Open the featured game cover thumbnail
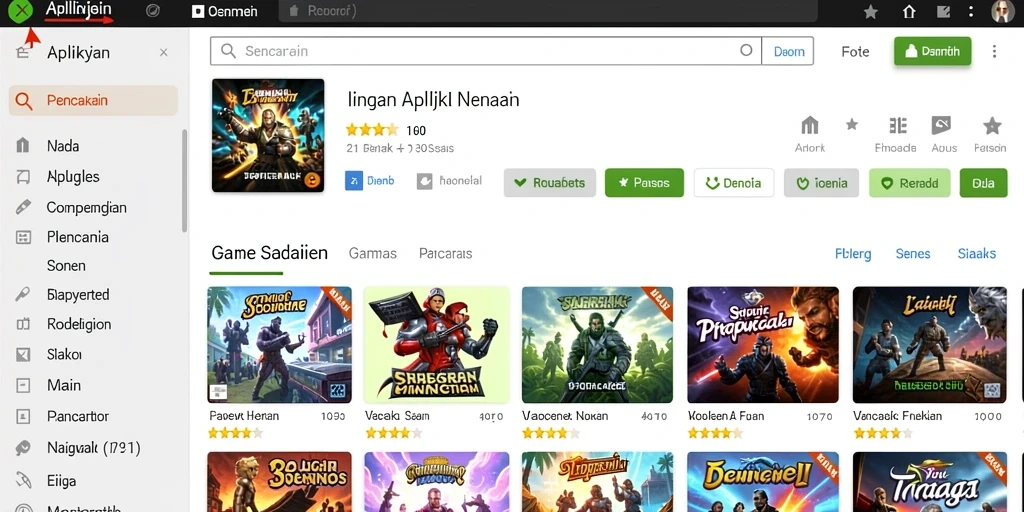This screenshot has height=512, width=1024. tap(268, 135)
